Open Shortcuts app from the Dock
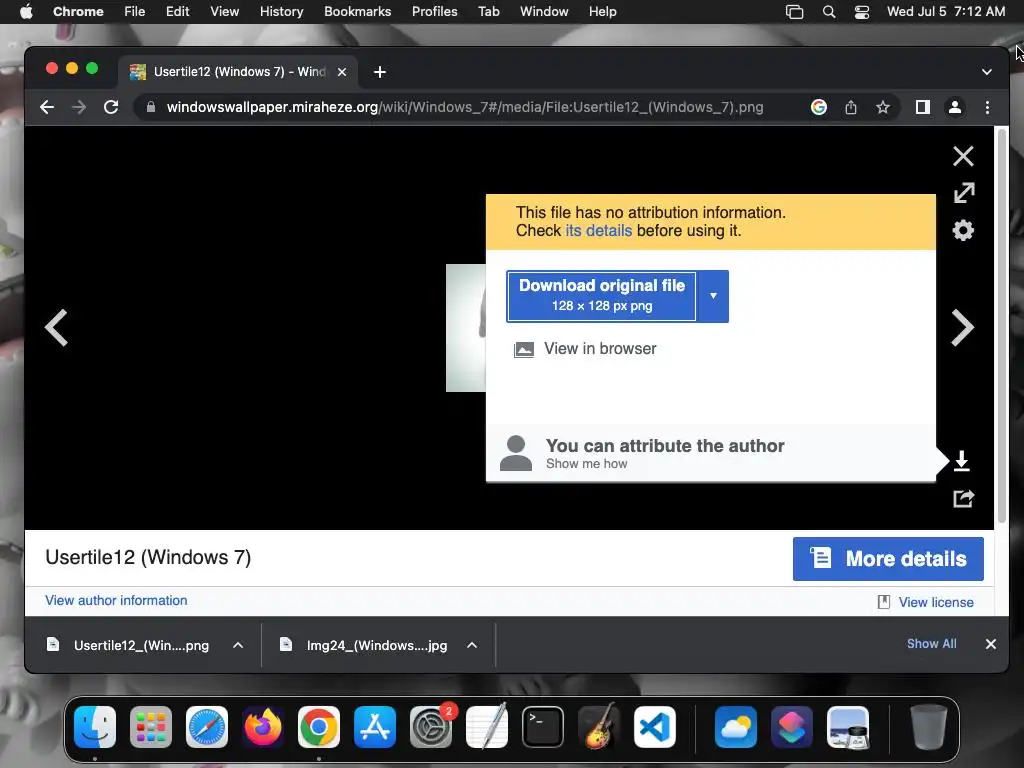 792,727
